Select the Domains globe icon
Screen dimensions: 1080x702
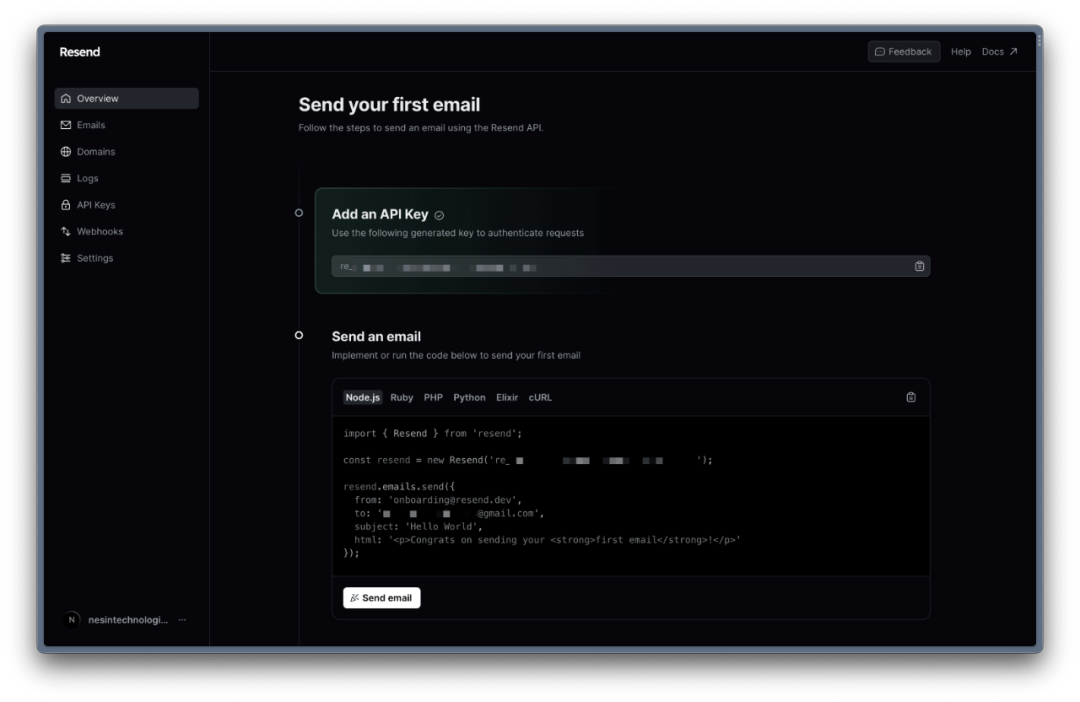tap(66, 152)
